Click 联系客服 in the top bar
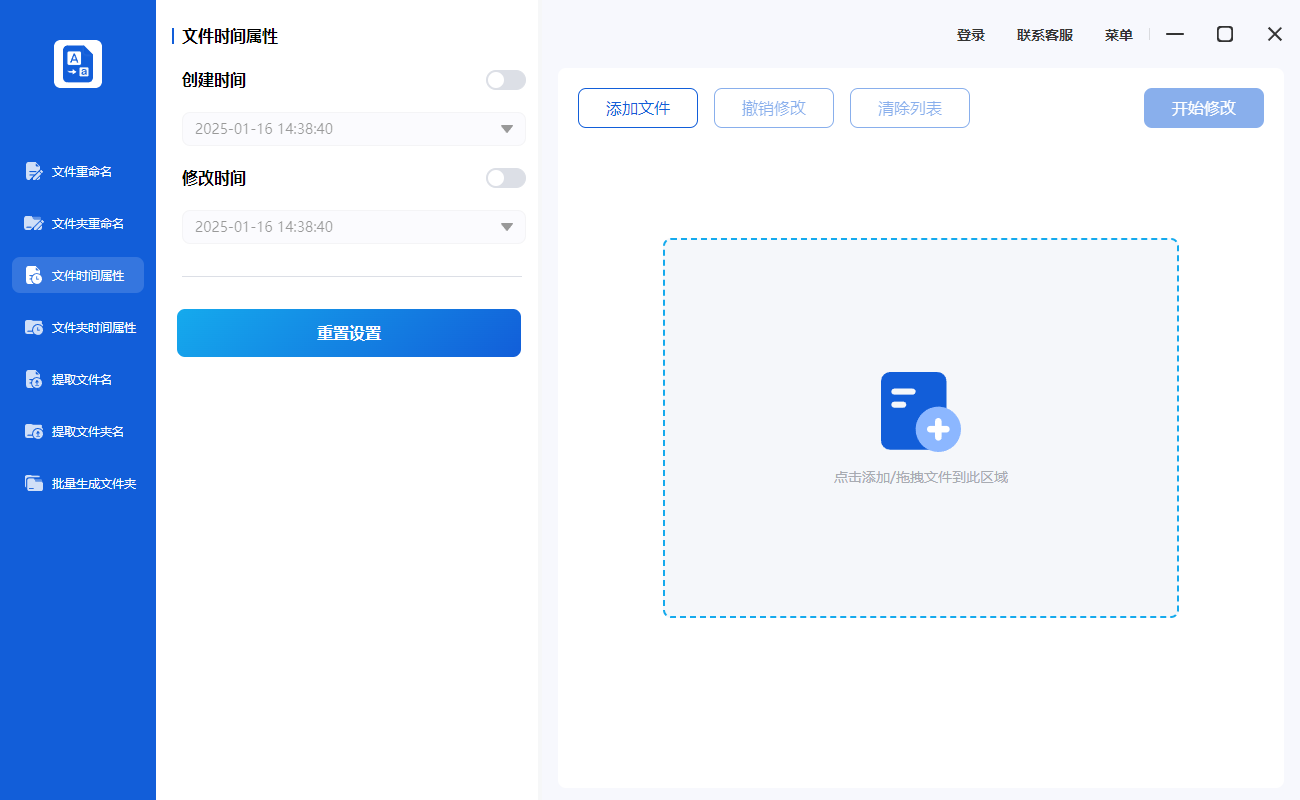Viewport: 1300px width, 800px height. [x=1043, y=34]
